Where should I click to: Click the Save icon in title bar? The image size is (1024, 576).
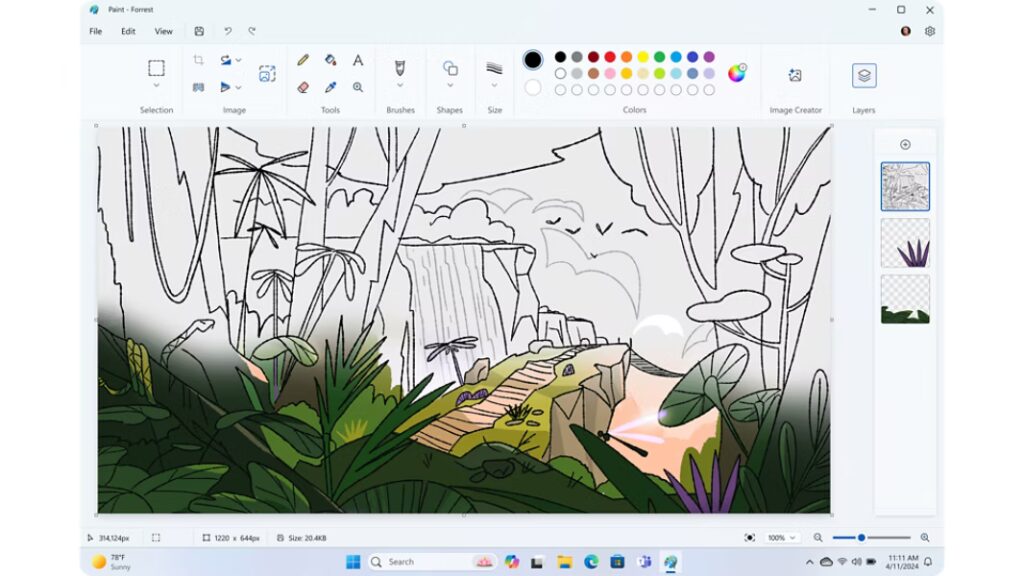click(x=199, y=31)
